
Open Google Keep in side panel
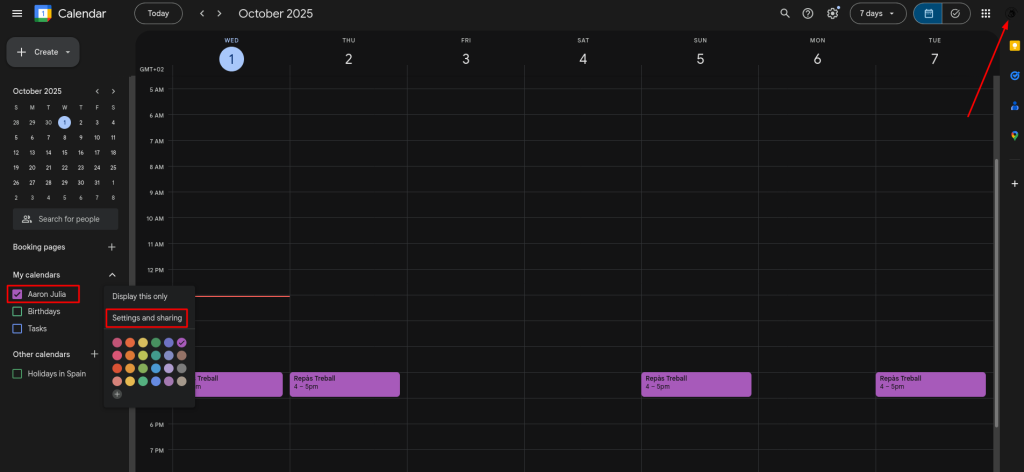pyautogui.click(x=1014, y=46)
